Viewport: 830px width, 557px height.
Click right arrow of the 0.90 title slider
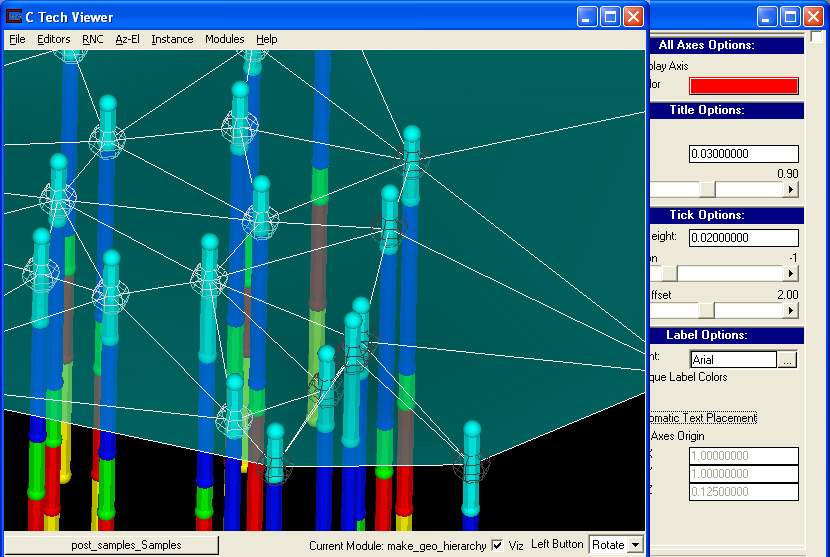791,189
